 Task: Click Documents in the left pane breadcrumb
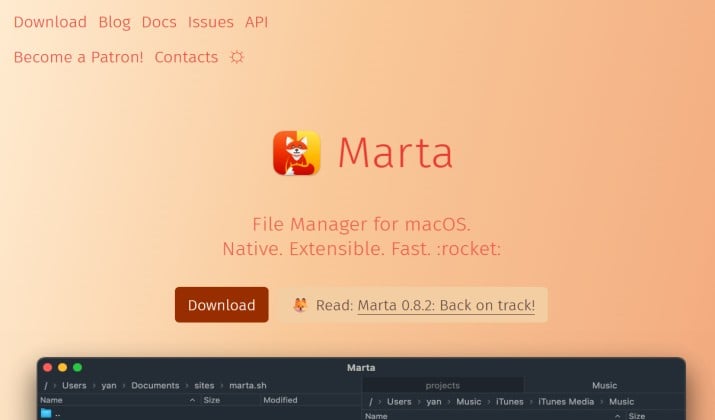point(155,385)
